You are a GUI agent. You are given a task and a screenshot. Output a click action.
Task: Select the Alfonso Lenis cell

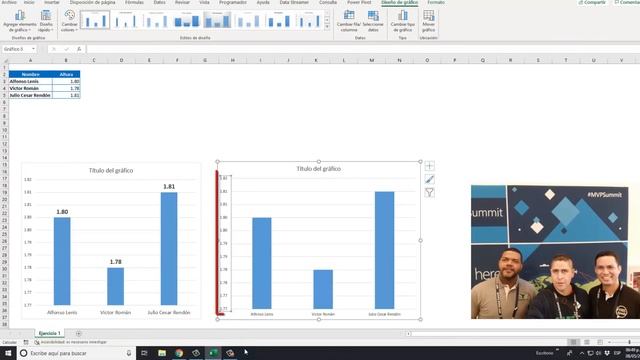pyautogui.click(x=31, y=81)
